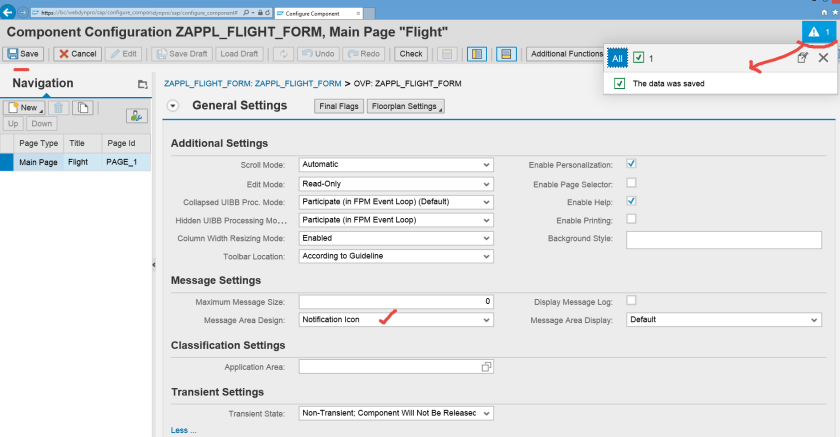This screenshot has width=840, height=437.
Task: Click the edit messages icon in popup
Action: click(802, 58)
